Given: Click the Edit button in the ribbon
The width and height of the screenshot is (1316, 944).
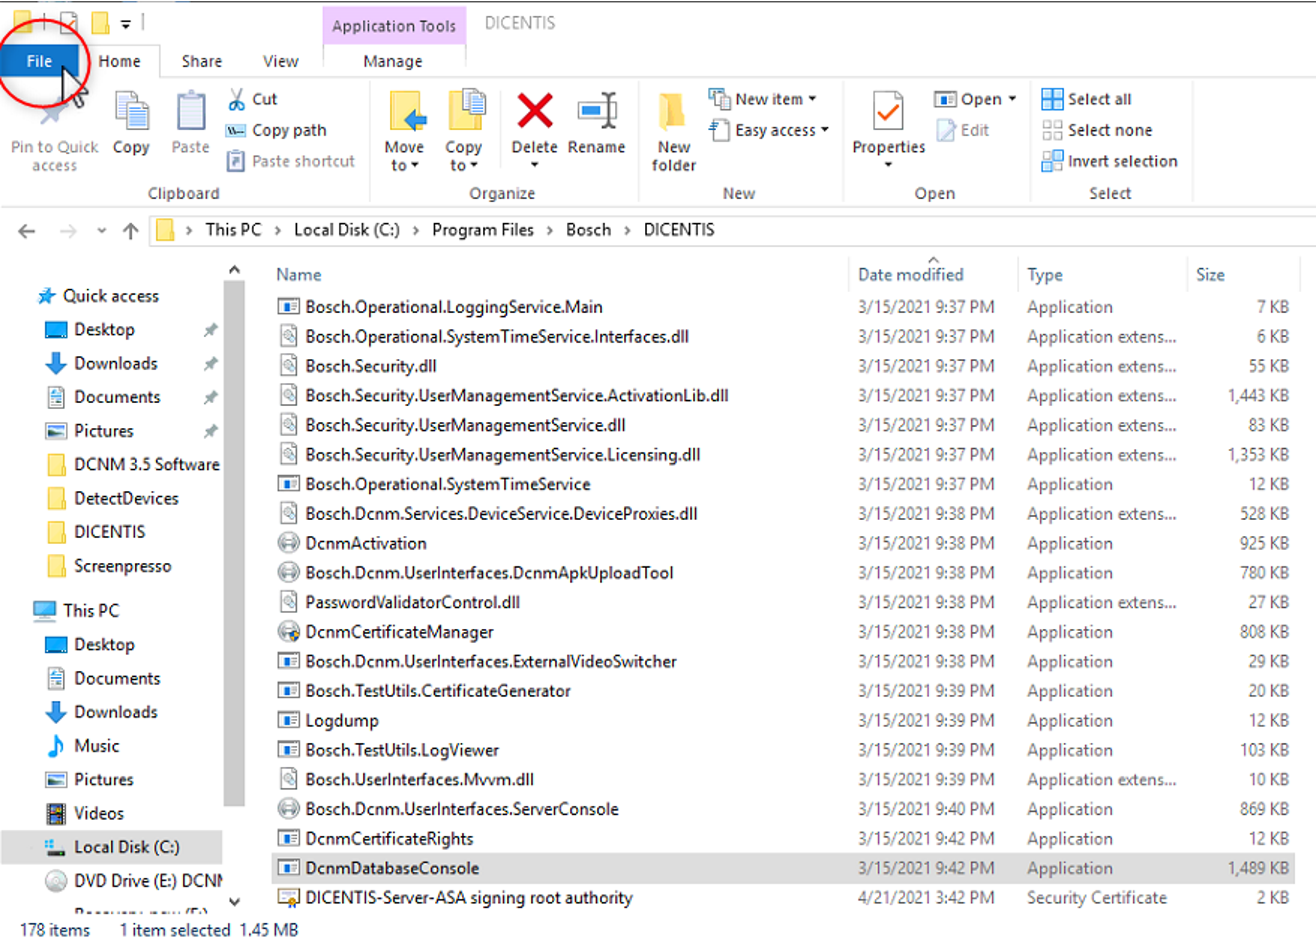Looking at the screenshot, I should tap(963, 130).
